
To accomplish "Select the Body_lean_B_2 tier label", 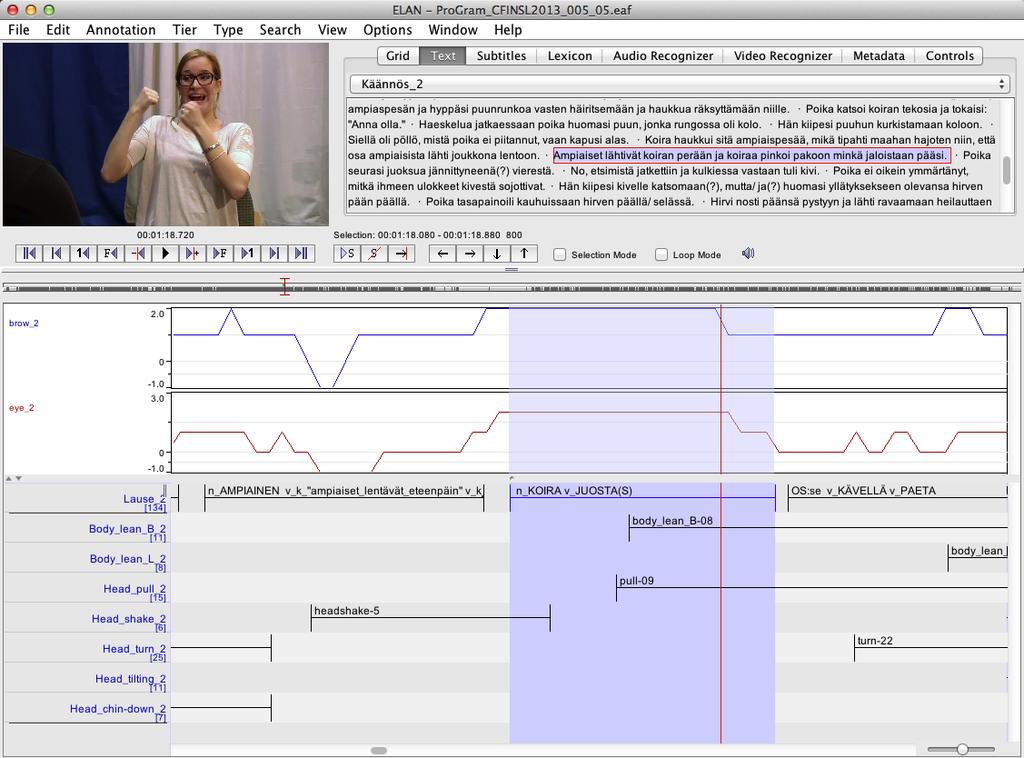I will [127, 529].
